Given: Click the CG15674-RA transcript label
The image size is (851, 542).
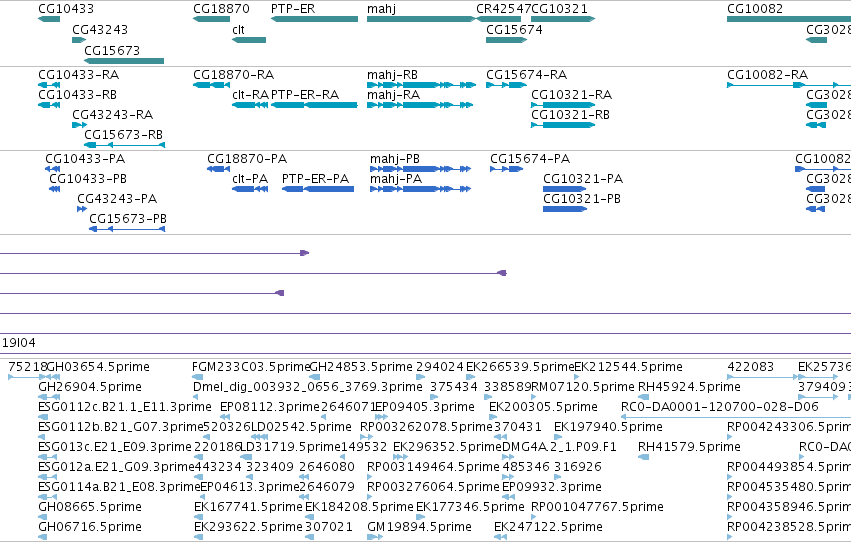Looking at the screenshot, I should 526,74.
